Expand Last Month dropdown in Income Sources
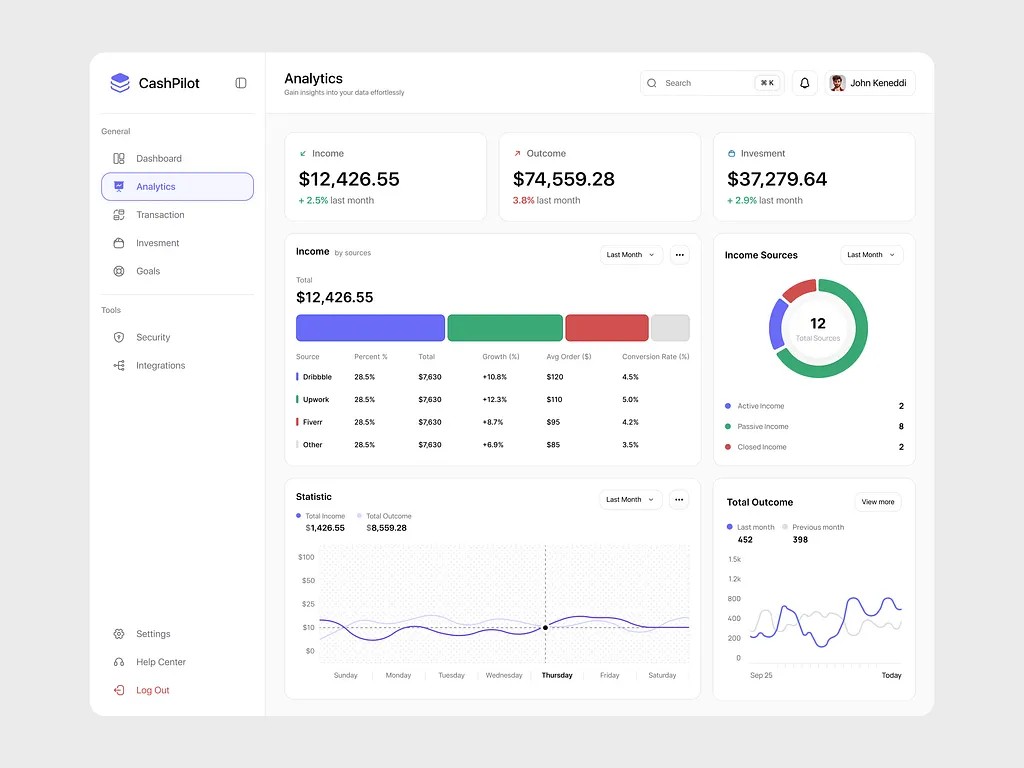This screenshot has width=1024, height=768. 871,255
